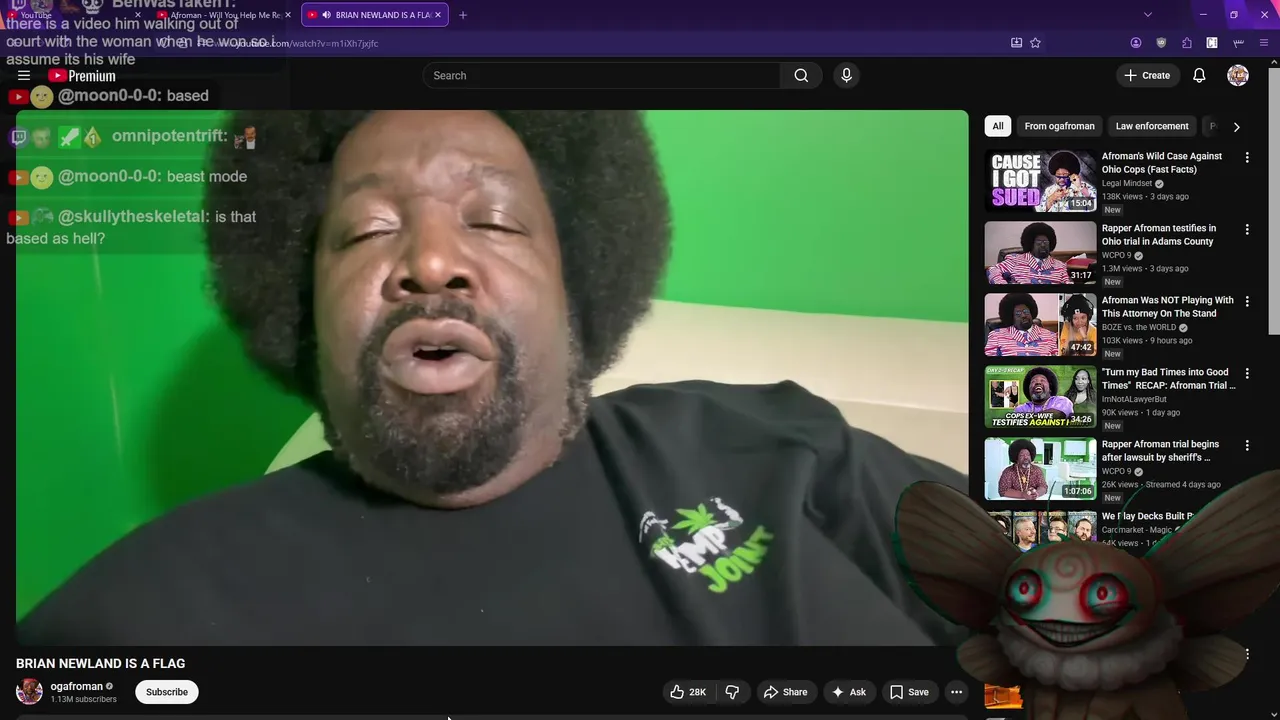Viewport: 1280px width, 720px height.
Task: Click the install app icon in address bar
Action: point(1016,43)
